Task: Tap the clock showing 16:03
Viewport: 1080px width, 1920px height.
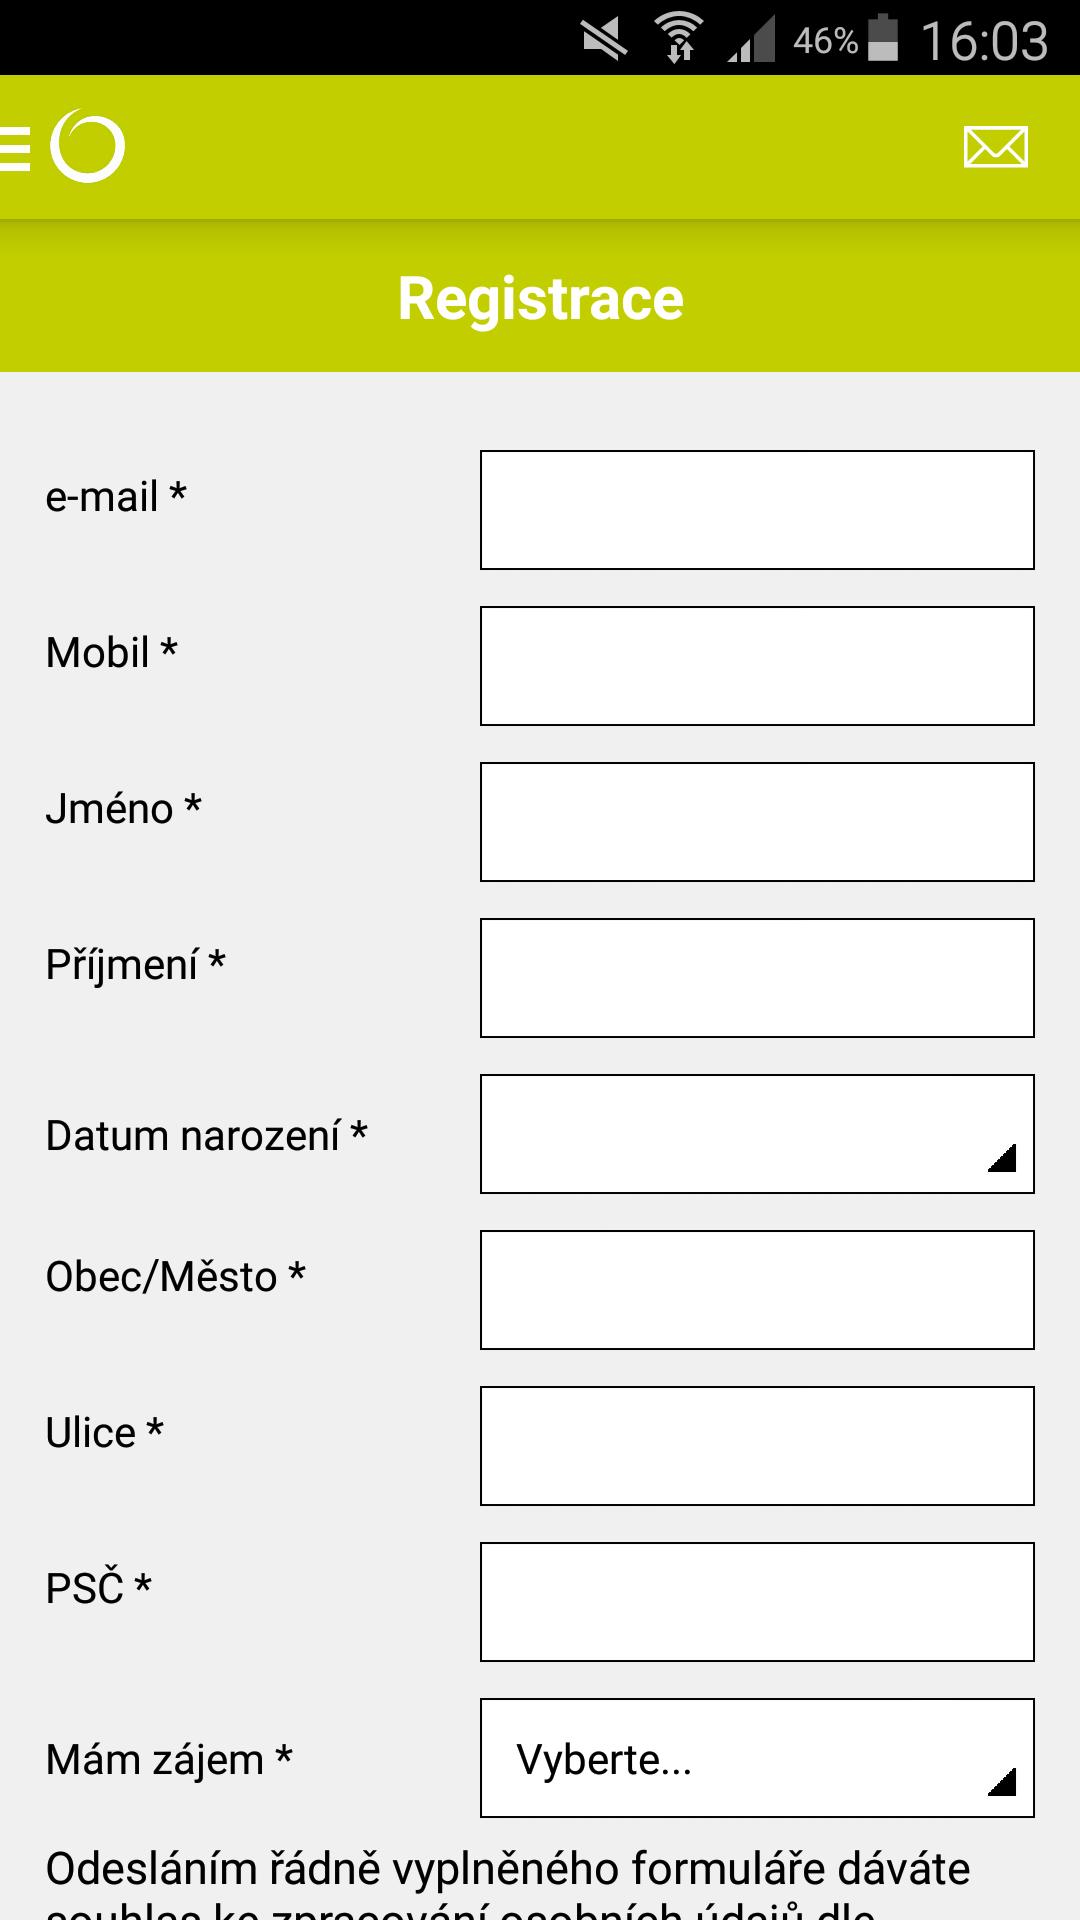Action: (x=984, y=41)
